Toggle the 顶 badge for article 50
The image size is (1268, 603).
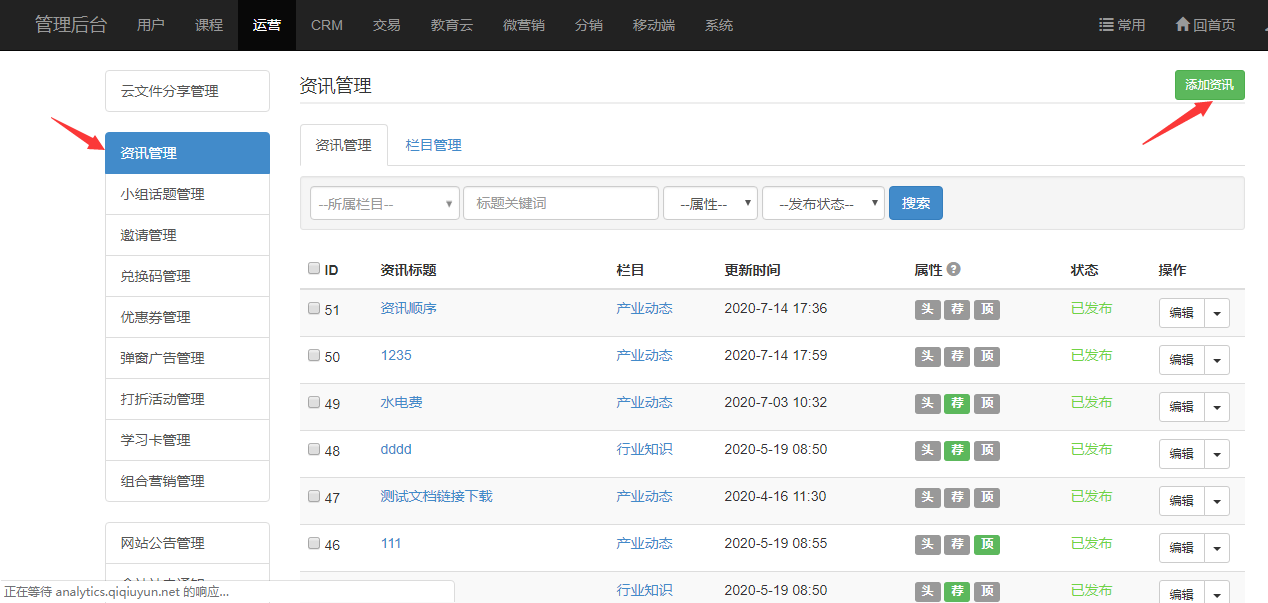pyautogui.click(x=987, y=356)
